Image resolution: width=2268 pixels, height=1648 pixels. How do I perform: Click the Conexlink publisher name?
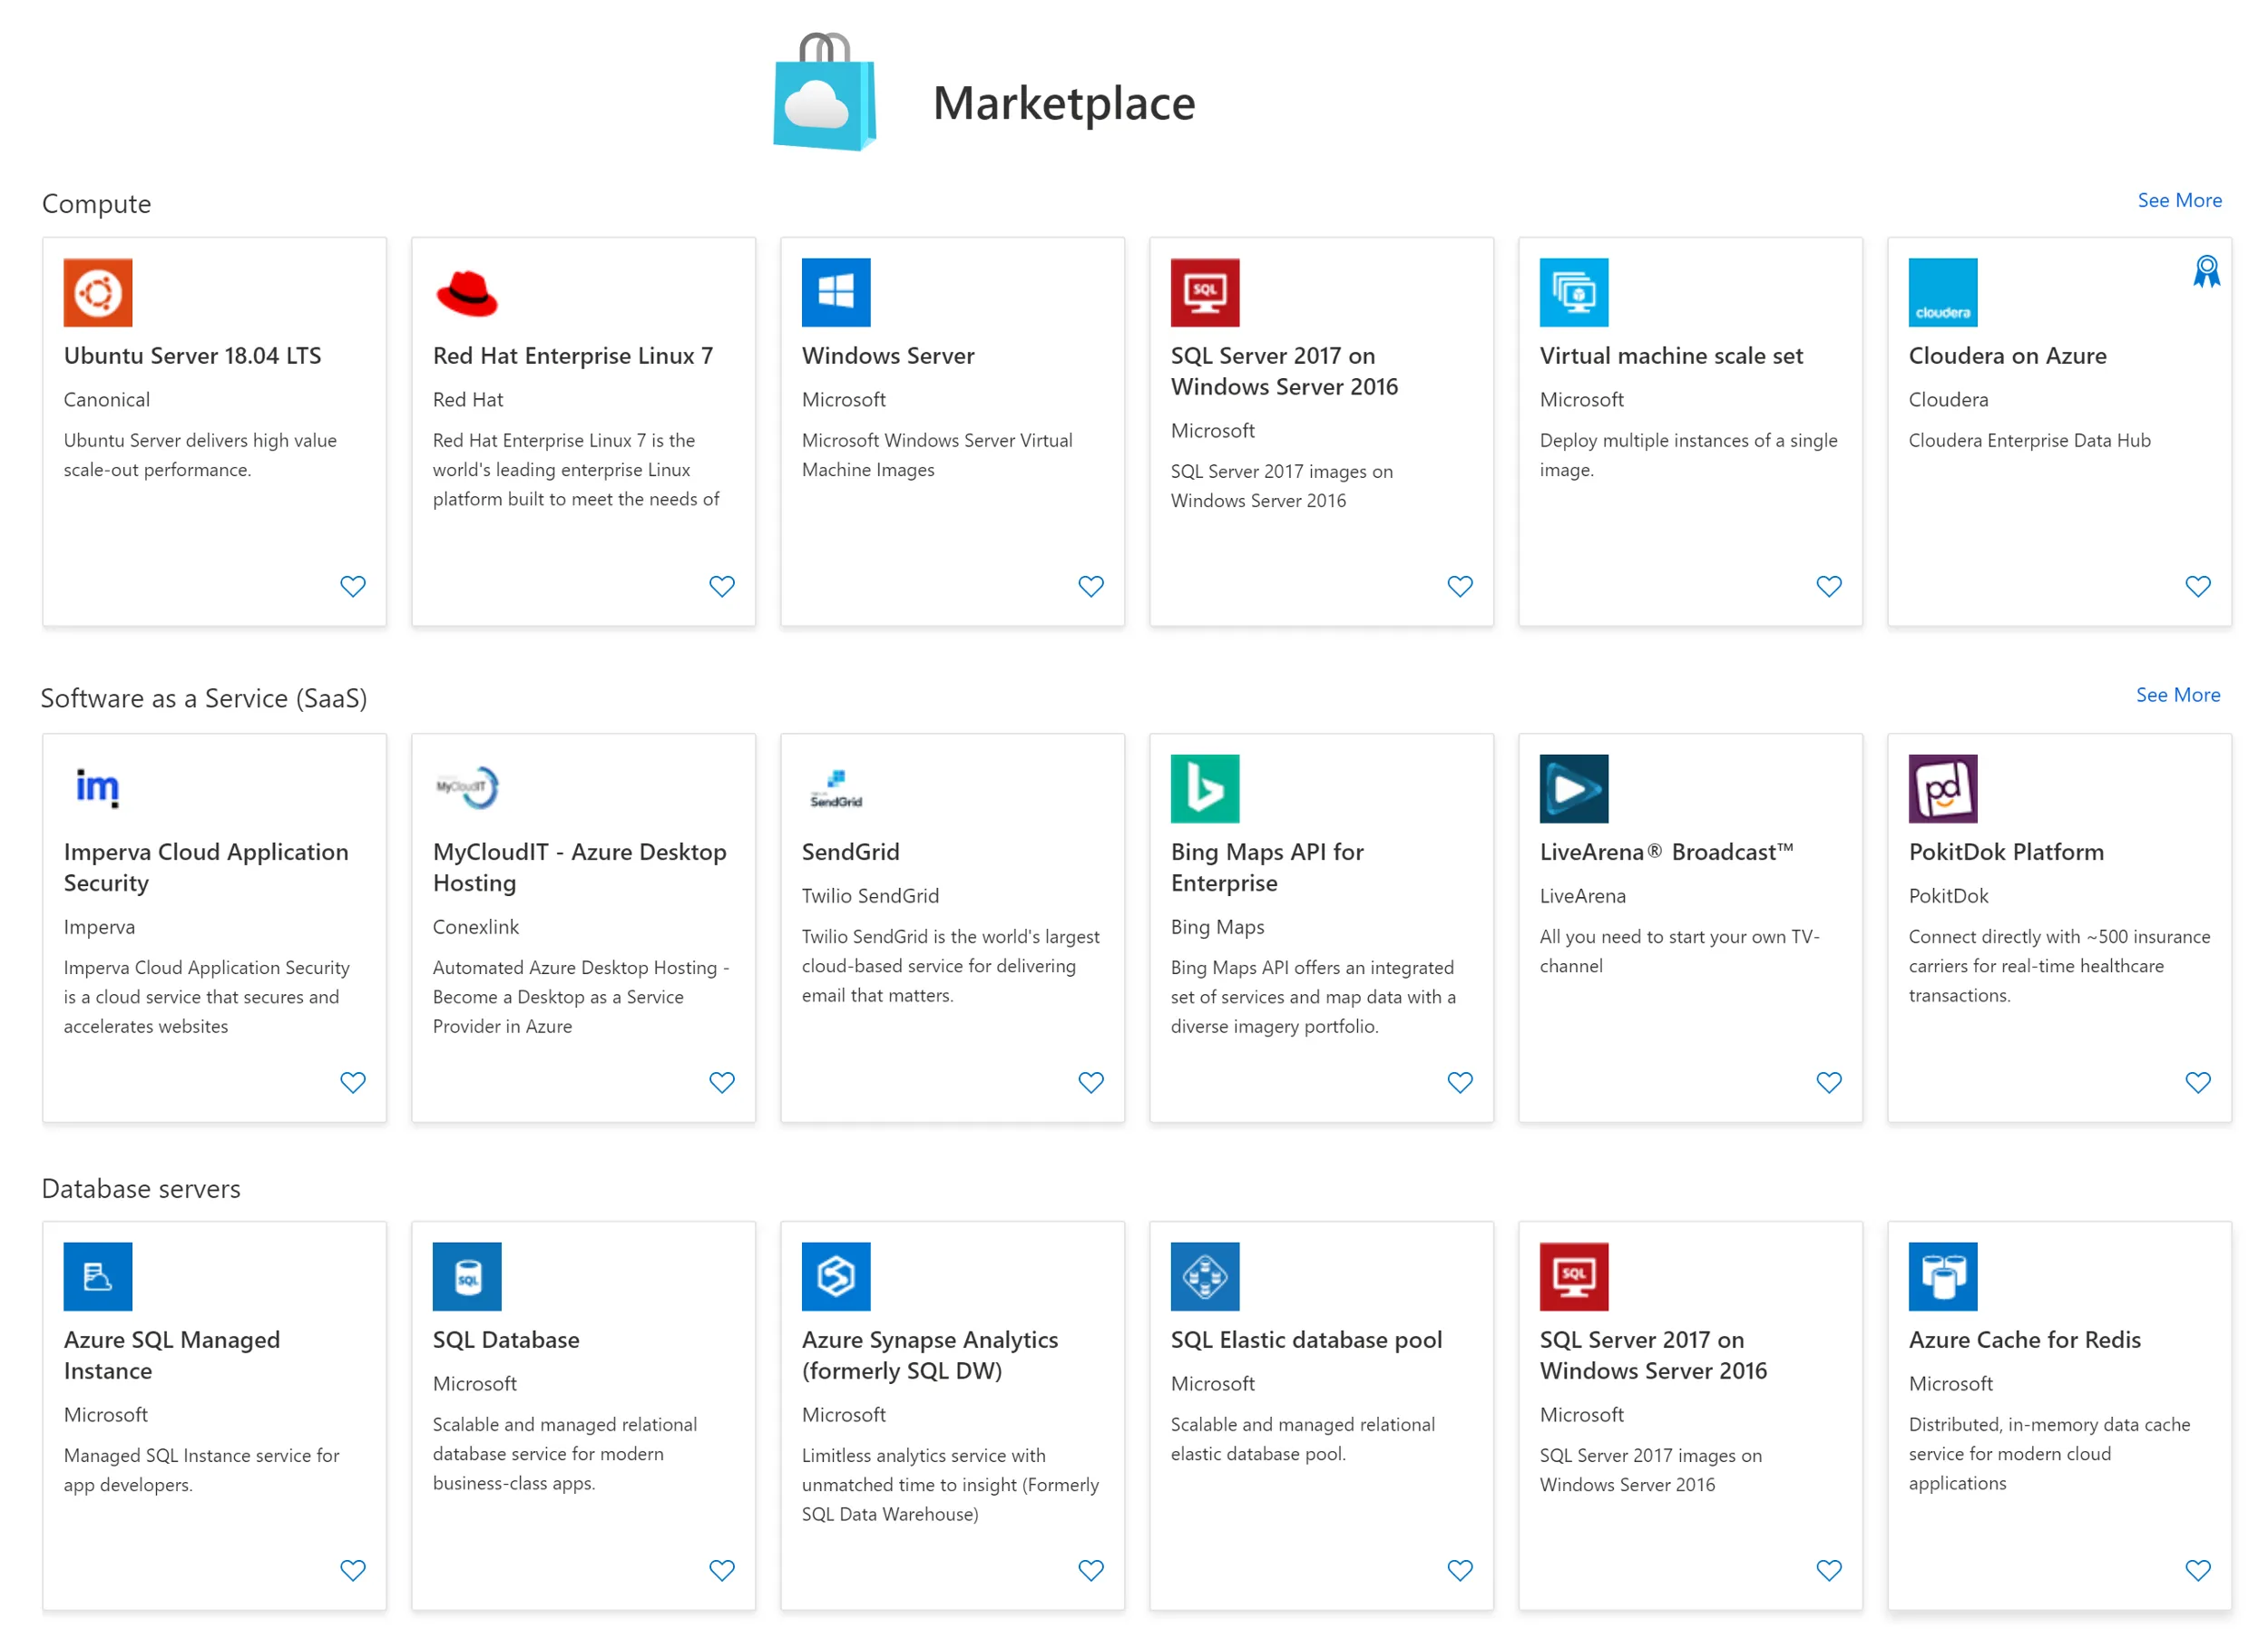coord(476,927)
